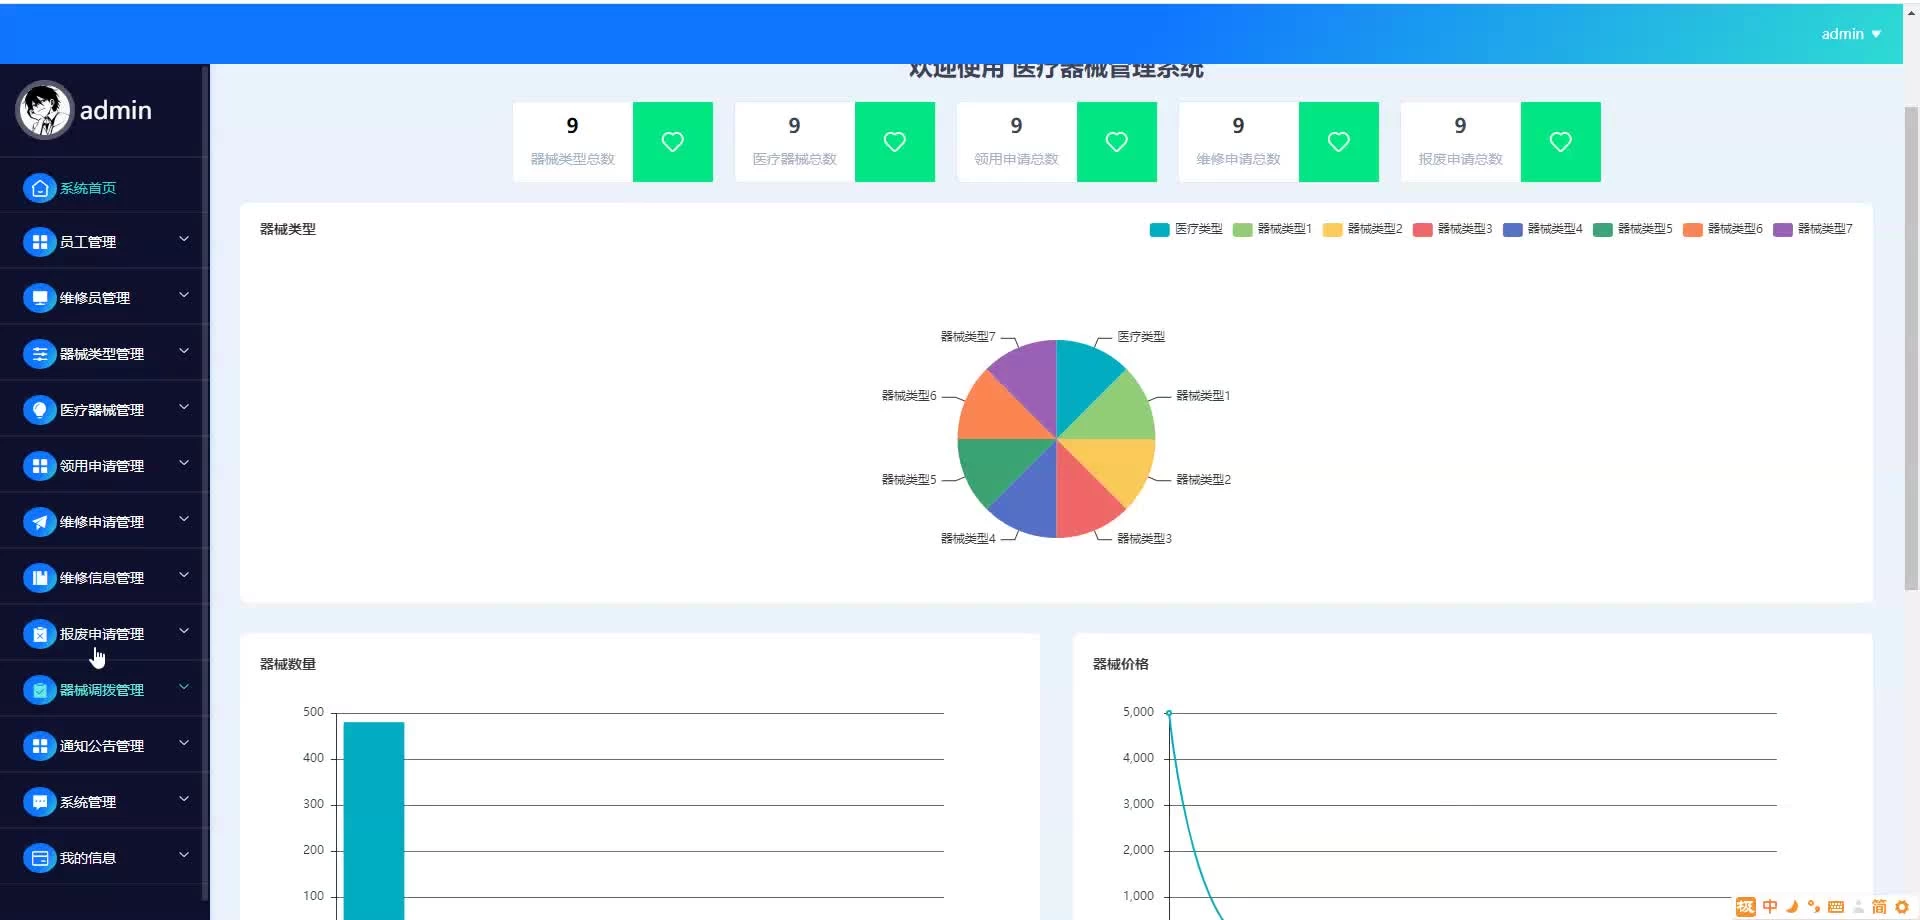1920x920 pixels.
Task: Open the 我的信息 menu item
Action: [88, 858]
